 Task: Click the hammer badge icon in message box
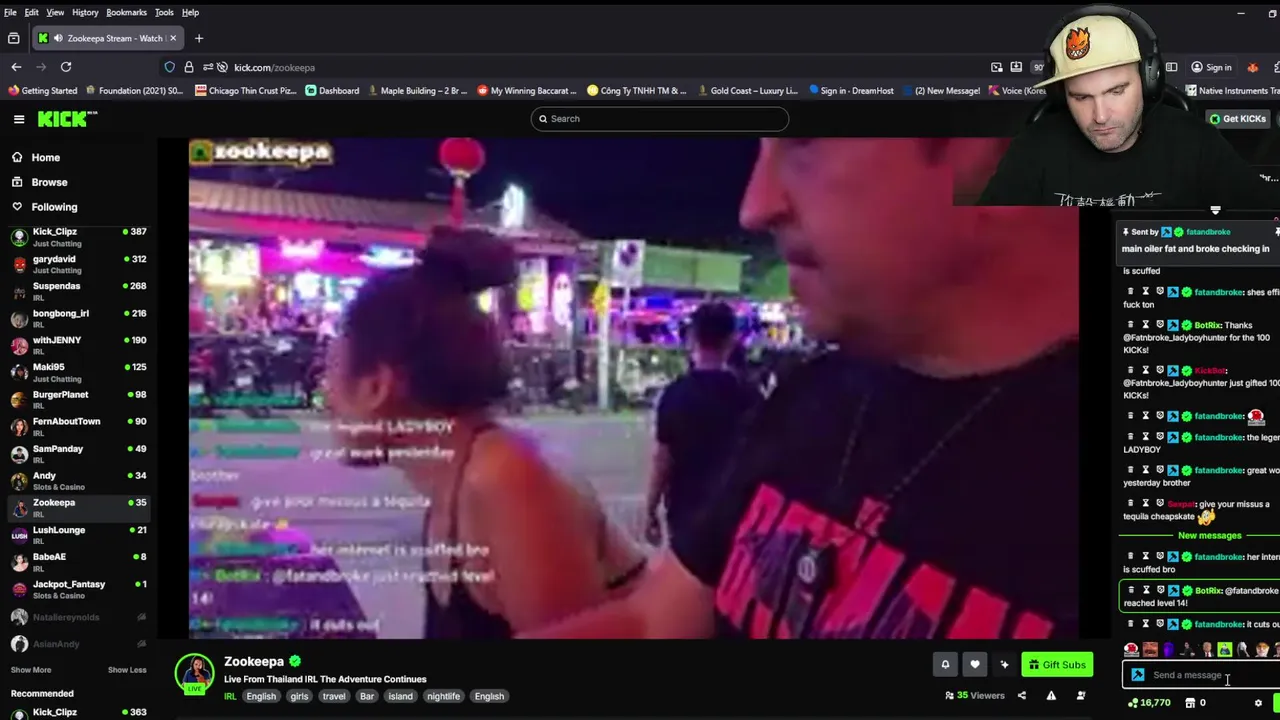(x=1137, y=675)
